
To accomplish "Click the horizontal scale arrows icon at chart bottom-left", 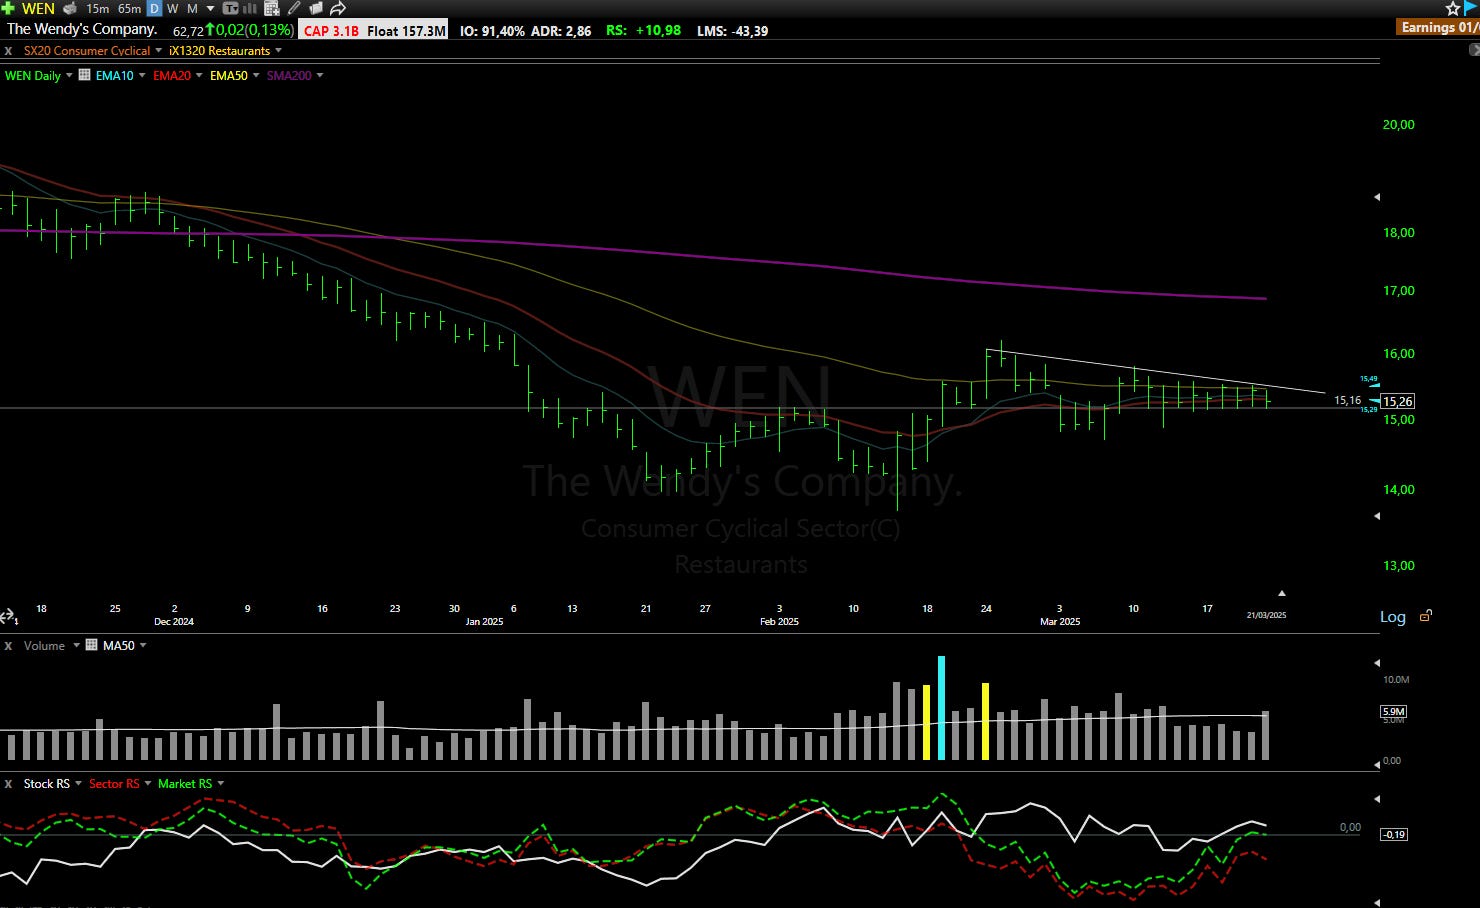I will [8, 616].
